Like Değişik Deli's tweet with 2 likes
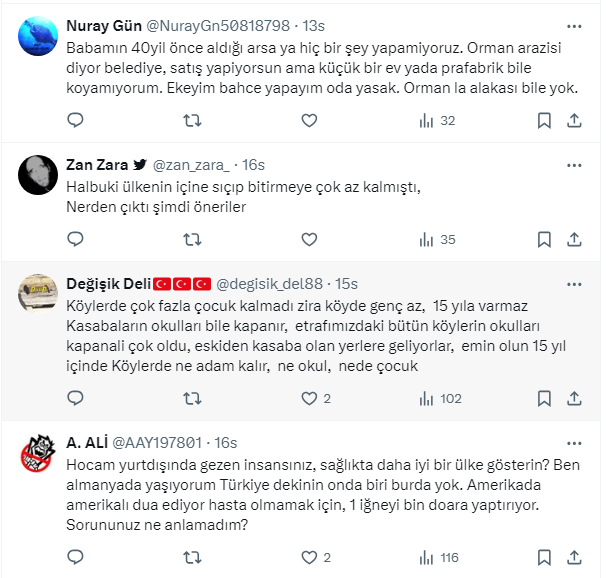The image size is (606, 578). tap(310, 398)
